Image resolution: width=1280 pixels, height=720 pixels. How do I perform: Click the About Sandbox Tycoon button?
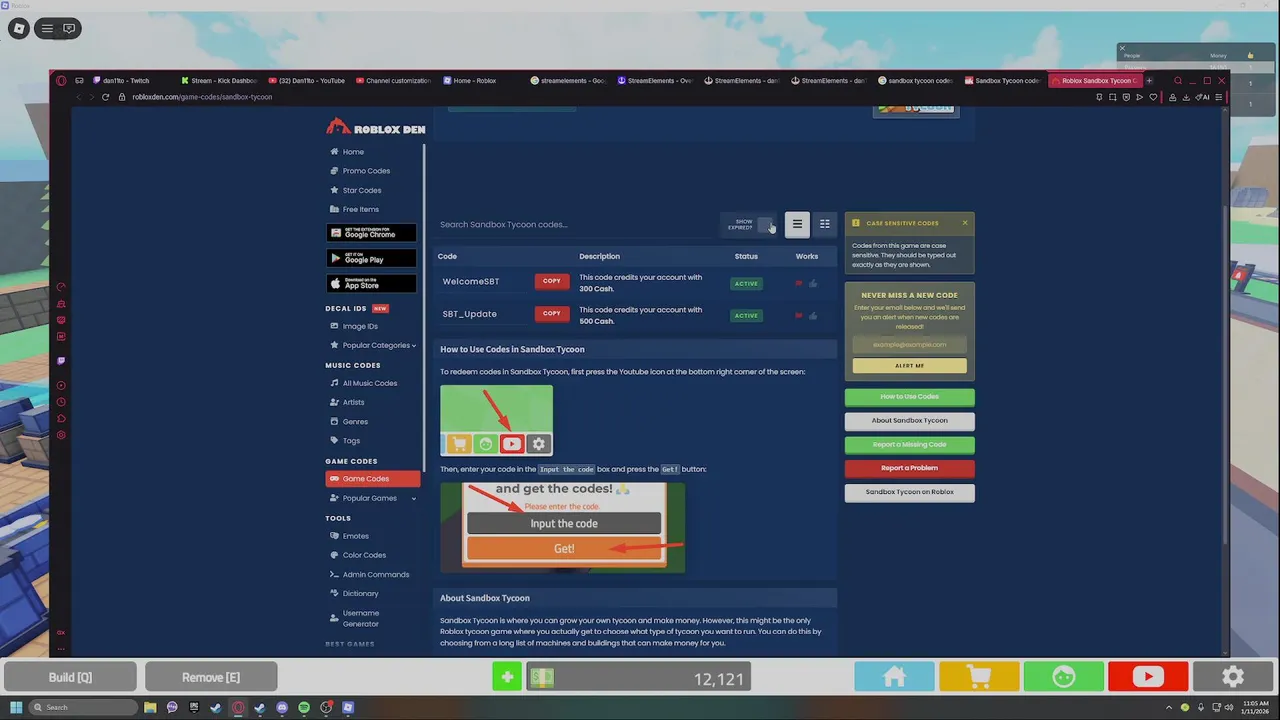pyautogui.click(x=909, y=421)
